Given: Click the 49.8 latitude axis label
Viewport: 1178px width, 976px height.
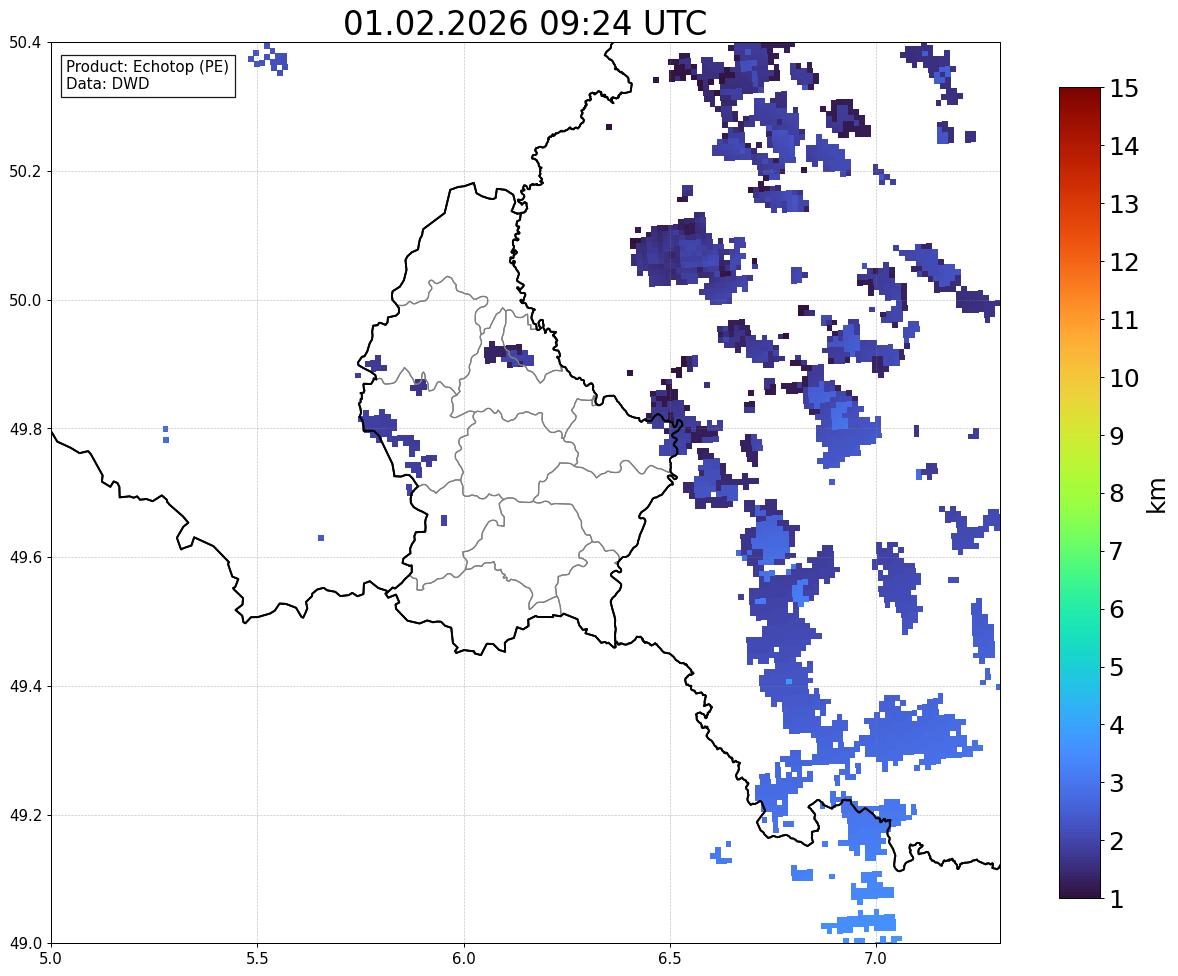Looking at the screenshot, I should pyautogui.click(x=25, y=429).
